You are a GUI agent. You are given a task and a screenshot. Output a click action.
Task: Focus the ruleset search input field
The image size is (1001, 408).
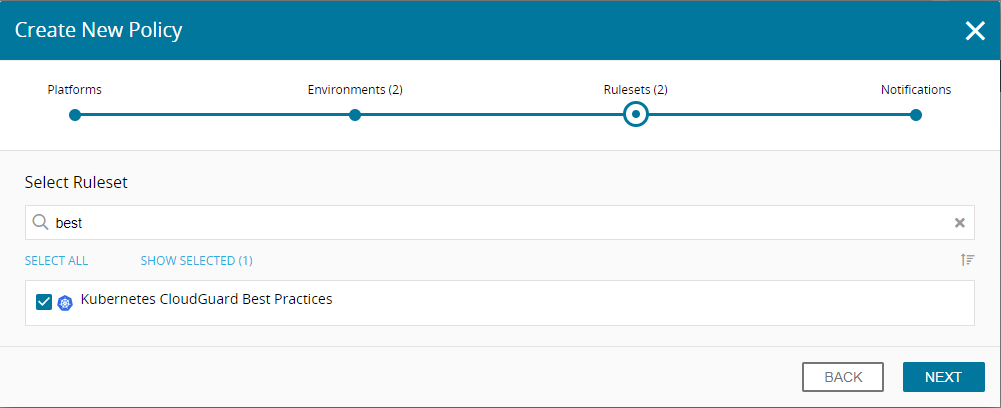coord(500,223)
